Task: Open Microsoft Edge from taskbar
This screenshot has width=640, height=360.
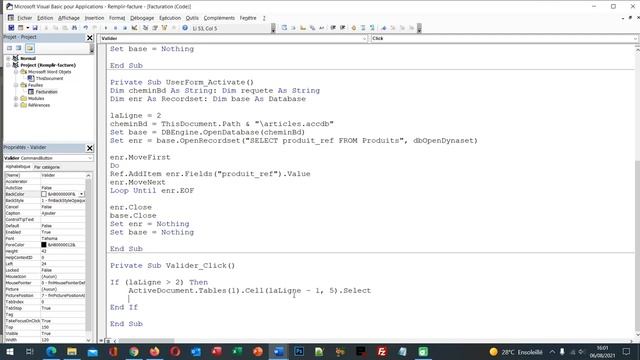Action: pos(51,351)
